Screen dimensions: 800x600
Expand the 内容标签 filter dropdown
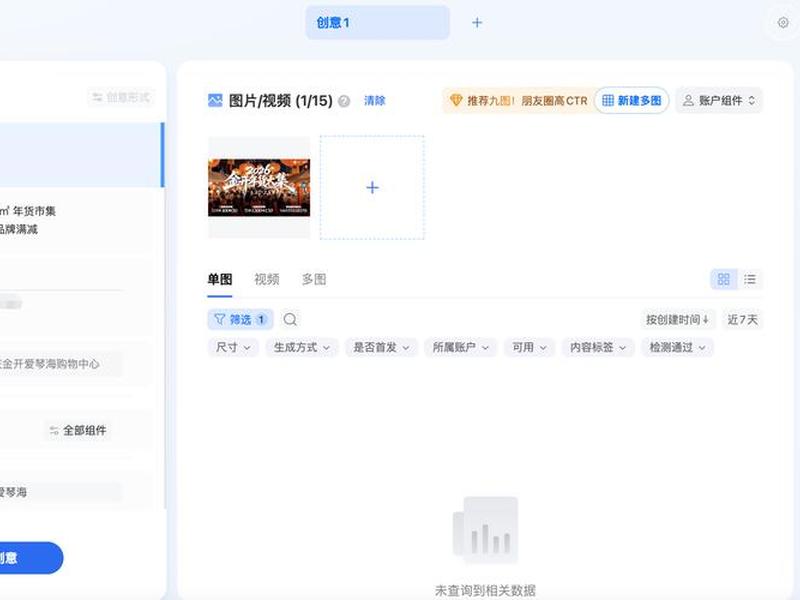pyautogui.click(x=597, y=347)
